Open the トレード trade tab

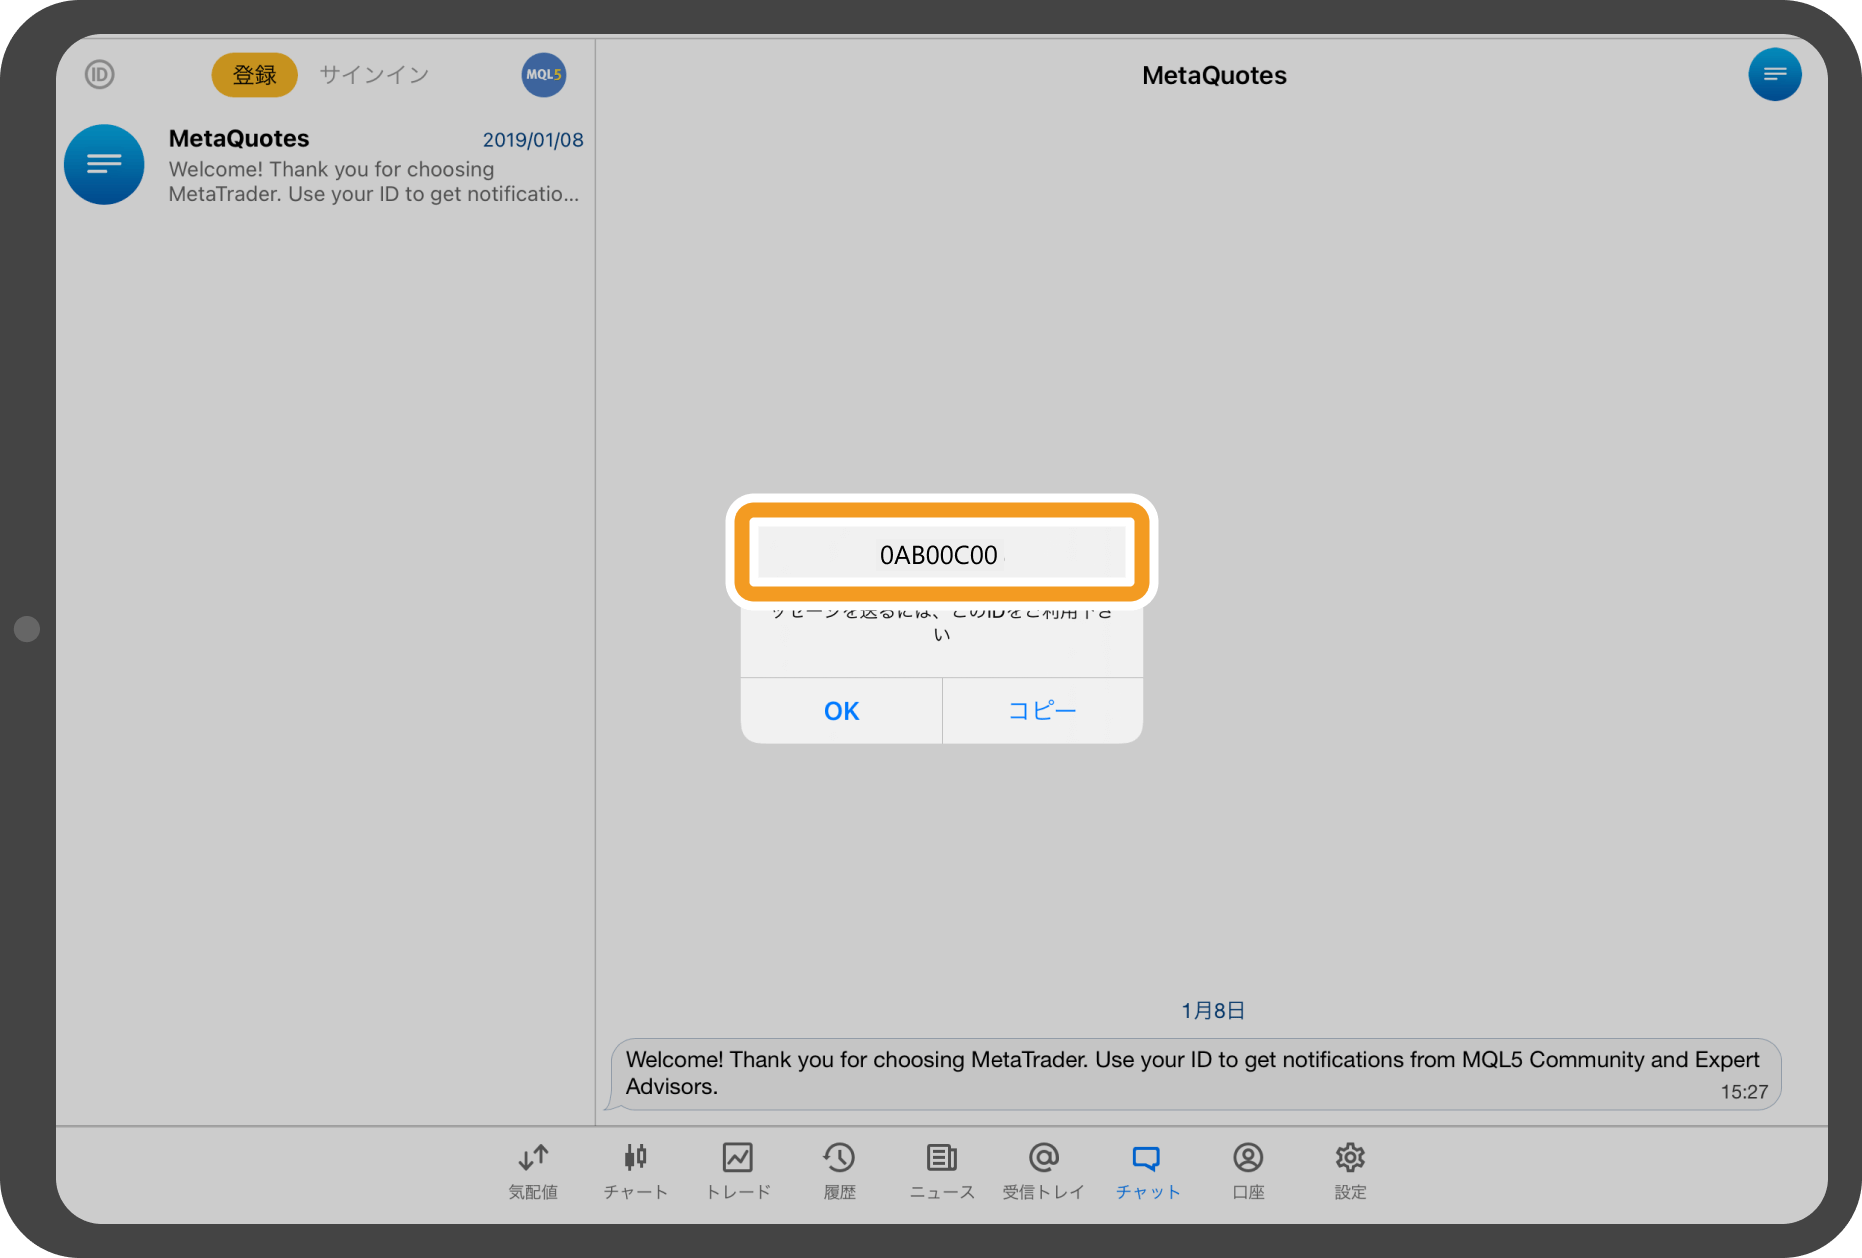(738, 1171)
